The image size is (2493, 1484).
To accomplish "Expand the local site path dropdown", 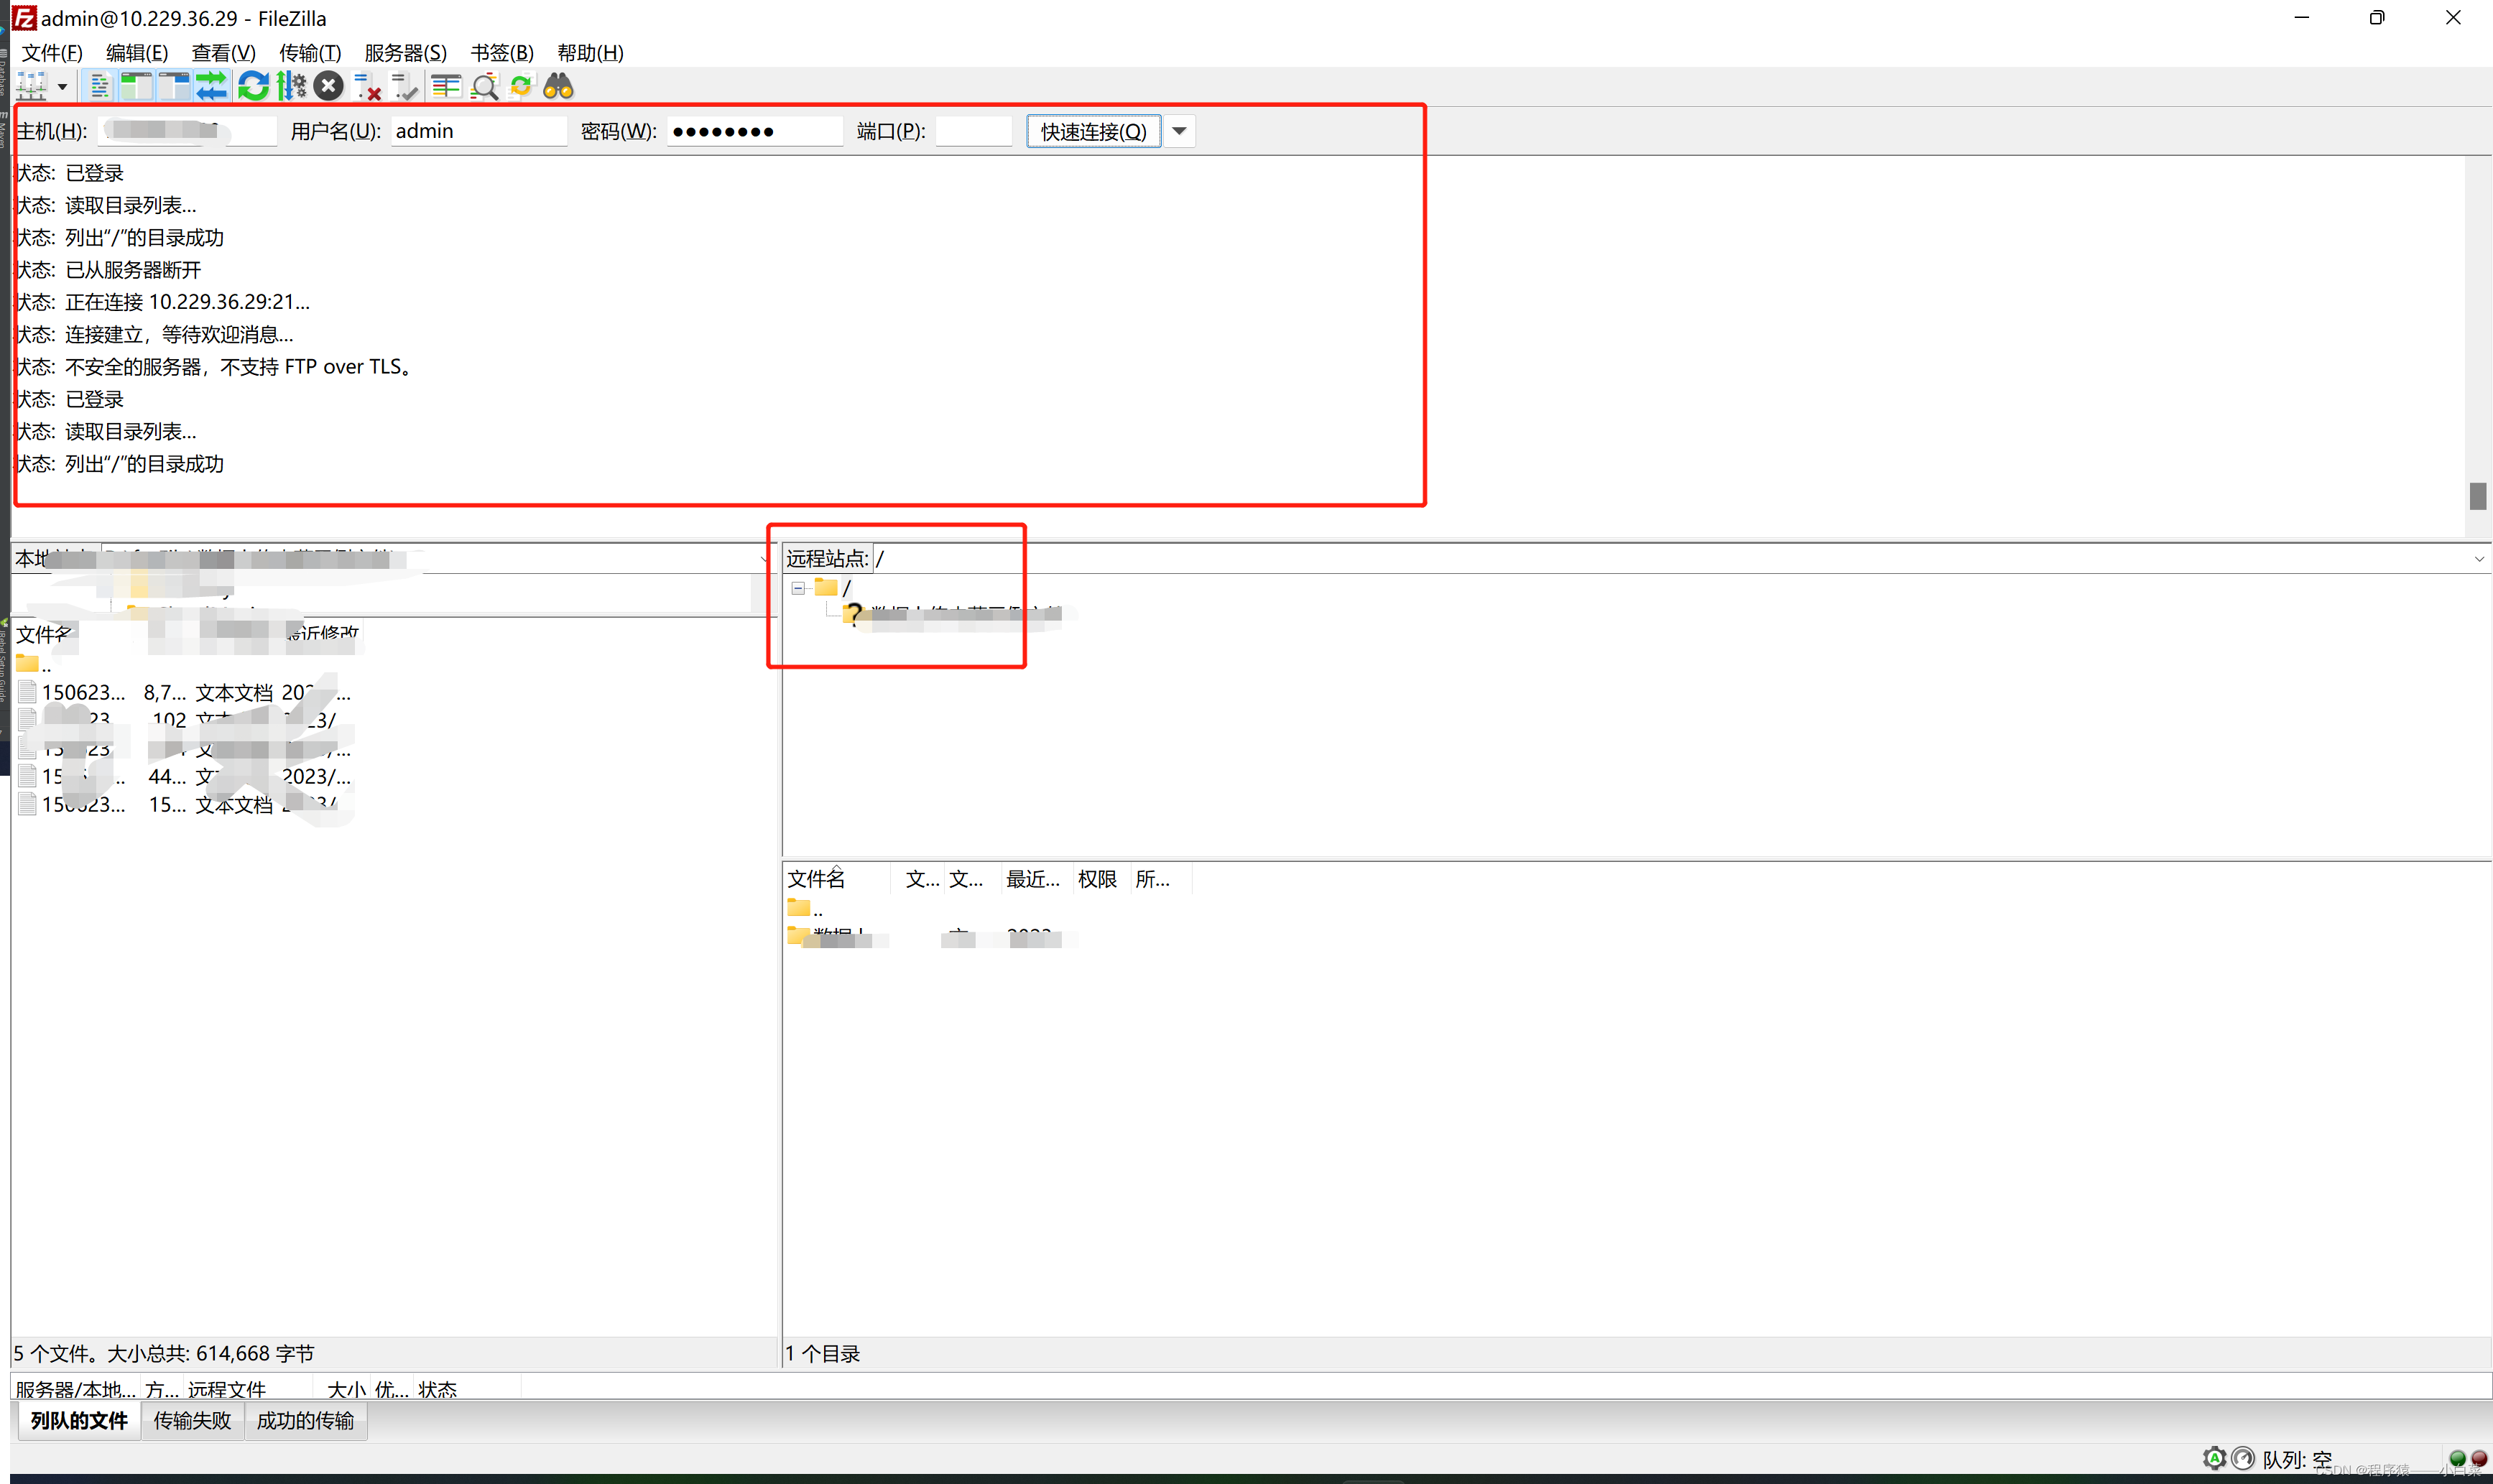I will click(x=765, y=559).
